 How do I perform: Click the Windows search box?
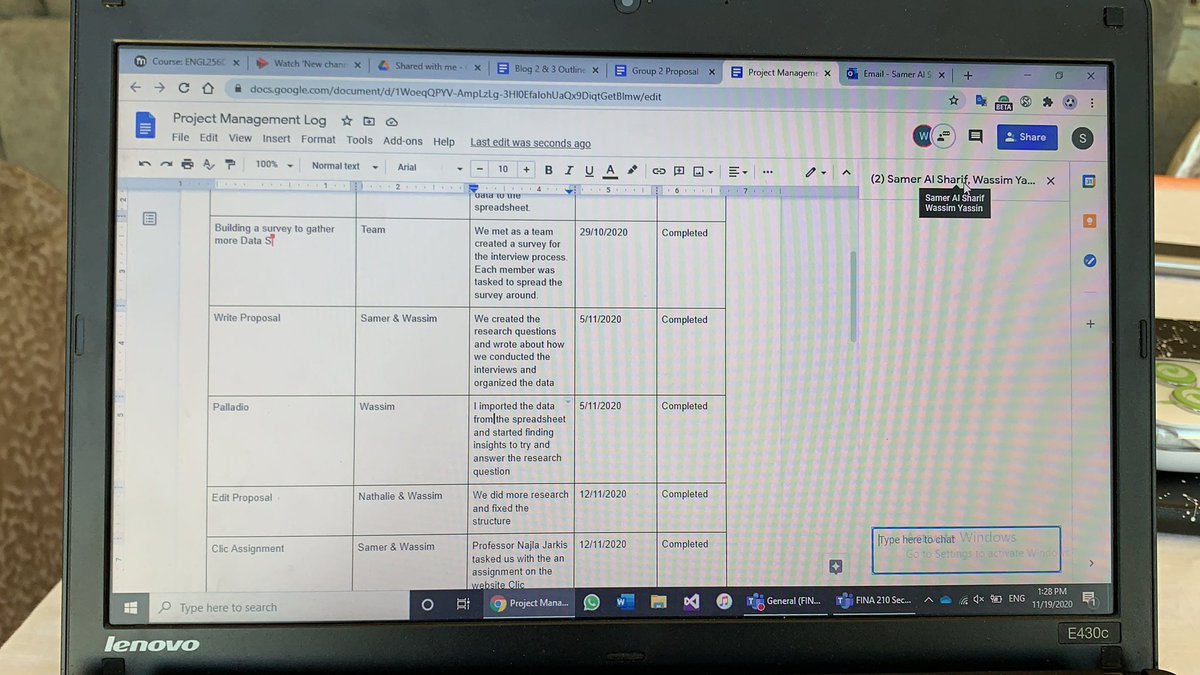[280, 606]
